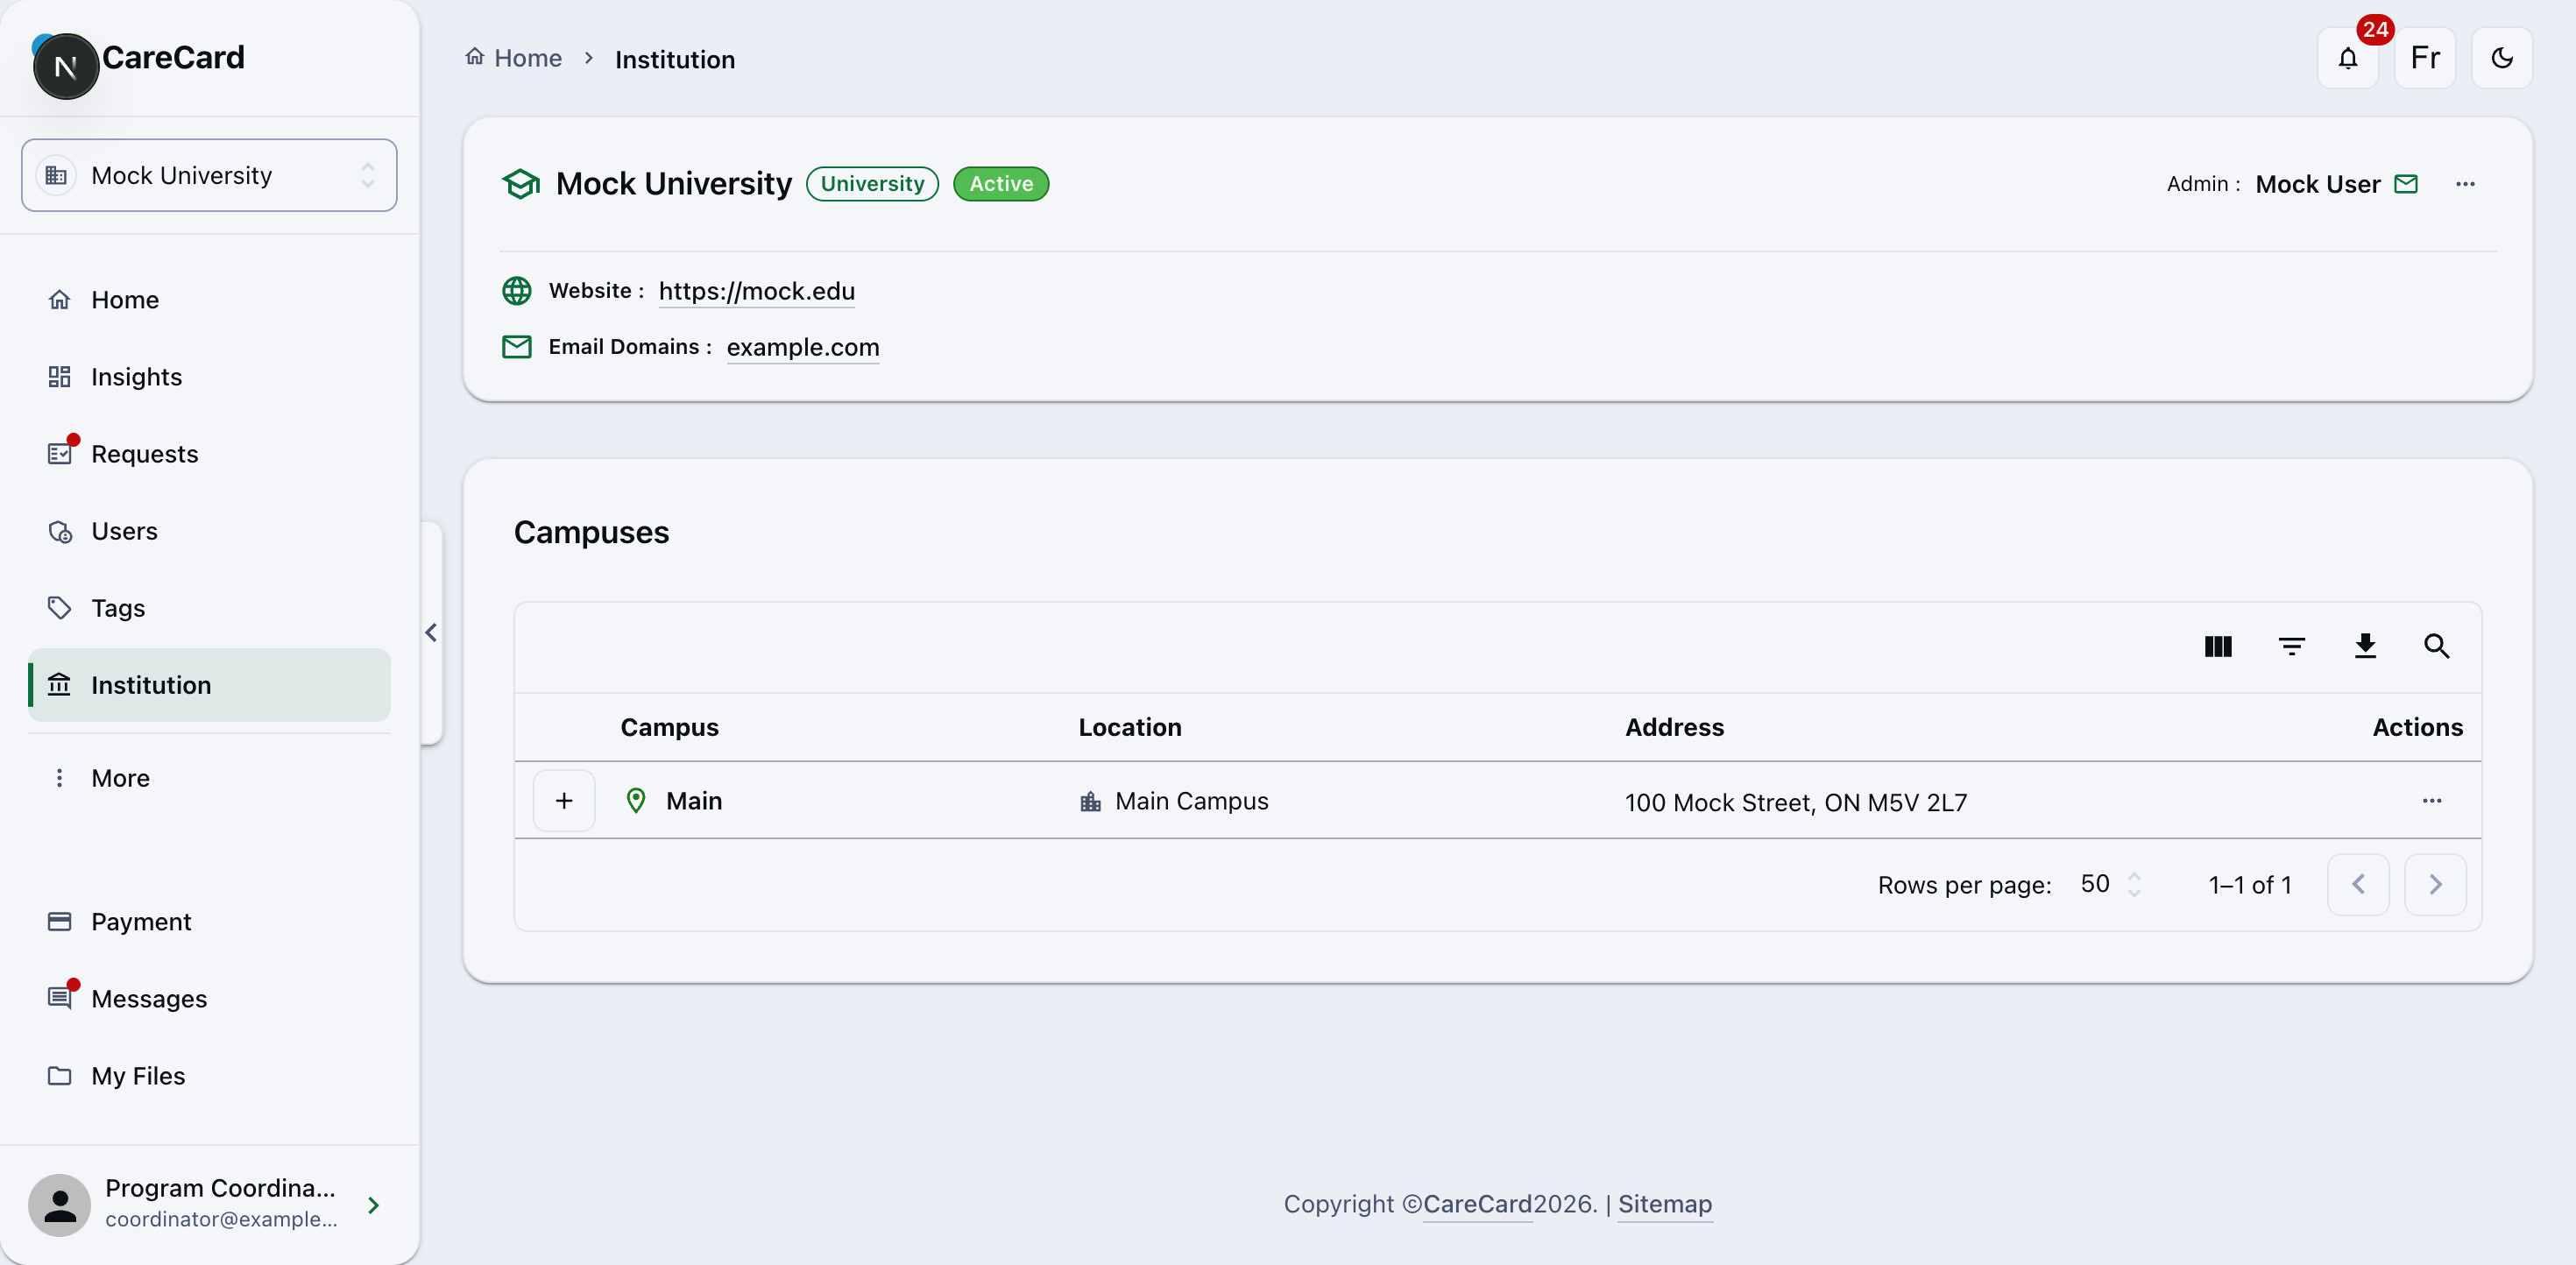
Task: Switch language to French (Fr)
Action: tap(2425, 58)
